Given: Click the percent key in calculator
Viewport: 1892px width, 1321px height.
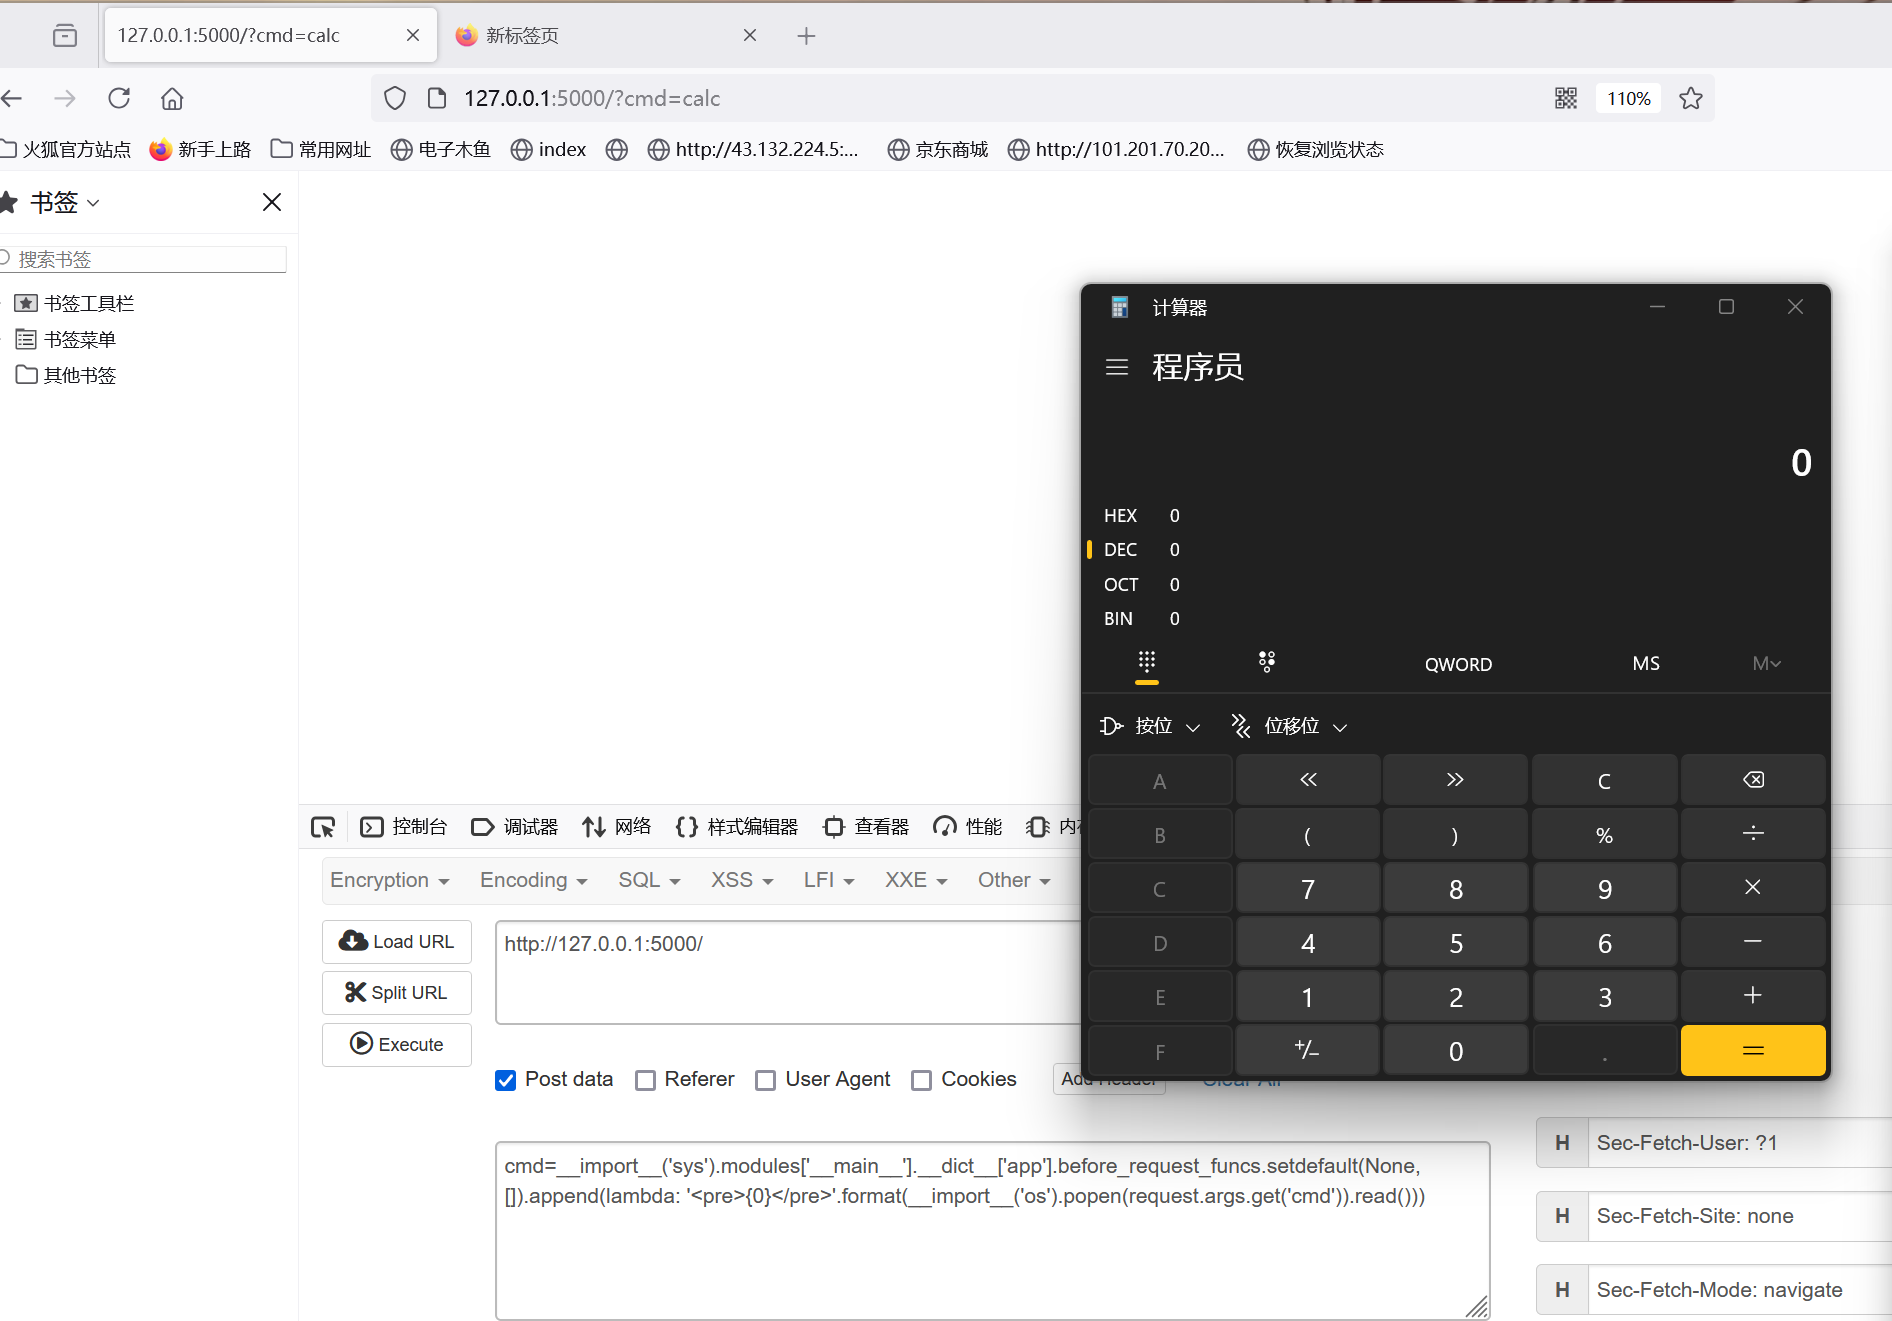Looking at the screenshot, I should coord(1604,834).
